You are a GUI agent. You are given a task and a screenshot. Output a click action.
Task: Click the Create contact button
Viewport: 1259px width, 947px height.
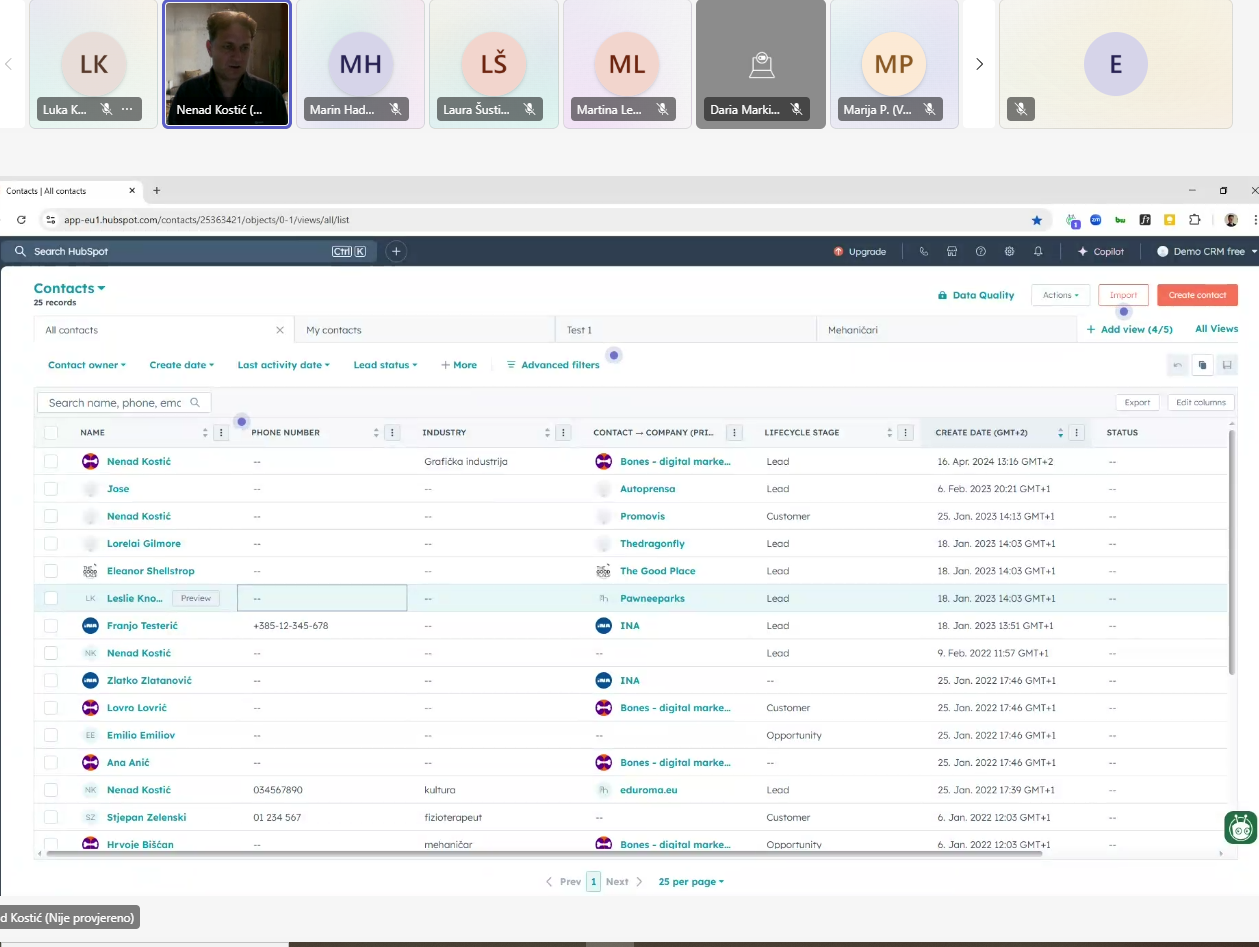coord(1197,295)
